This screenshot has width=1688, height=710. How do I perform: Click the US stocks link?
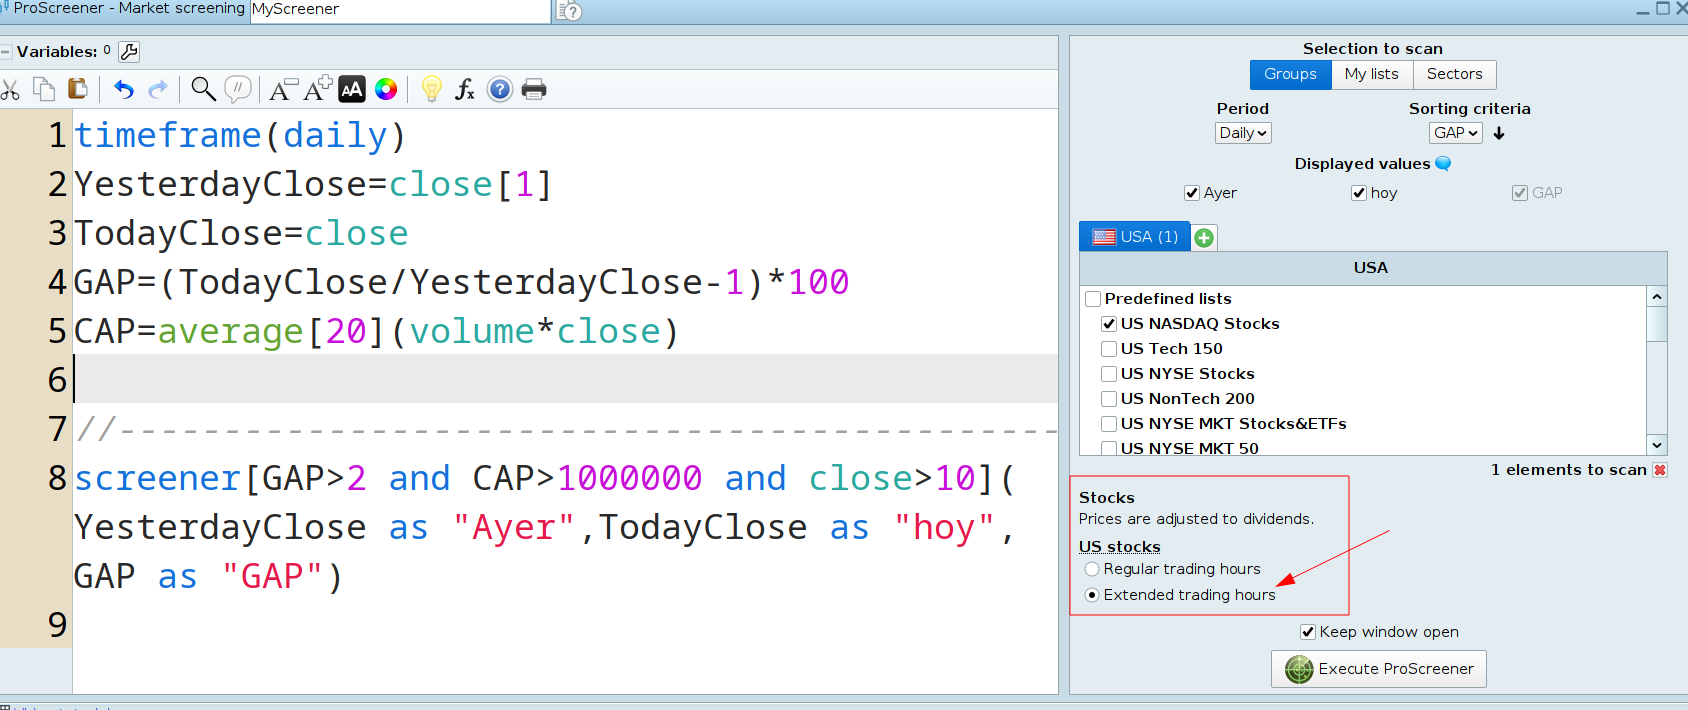[1119, 547]
